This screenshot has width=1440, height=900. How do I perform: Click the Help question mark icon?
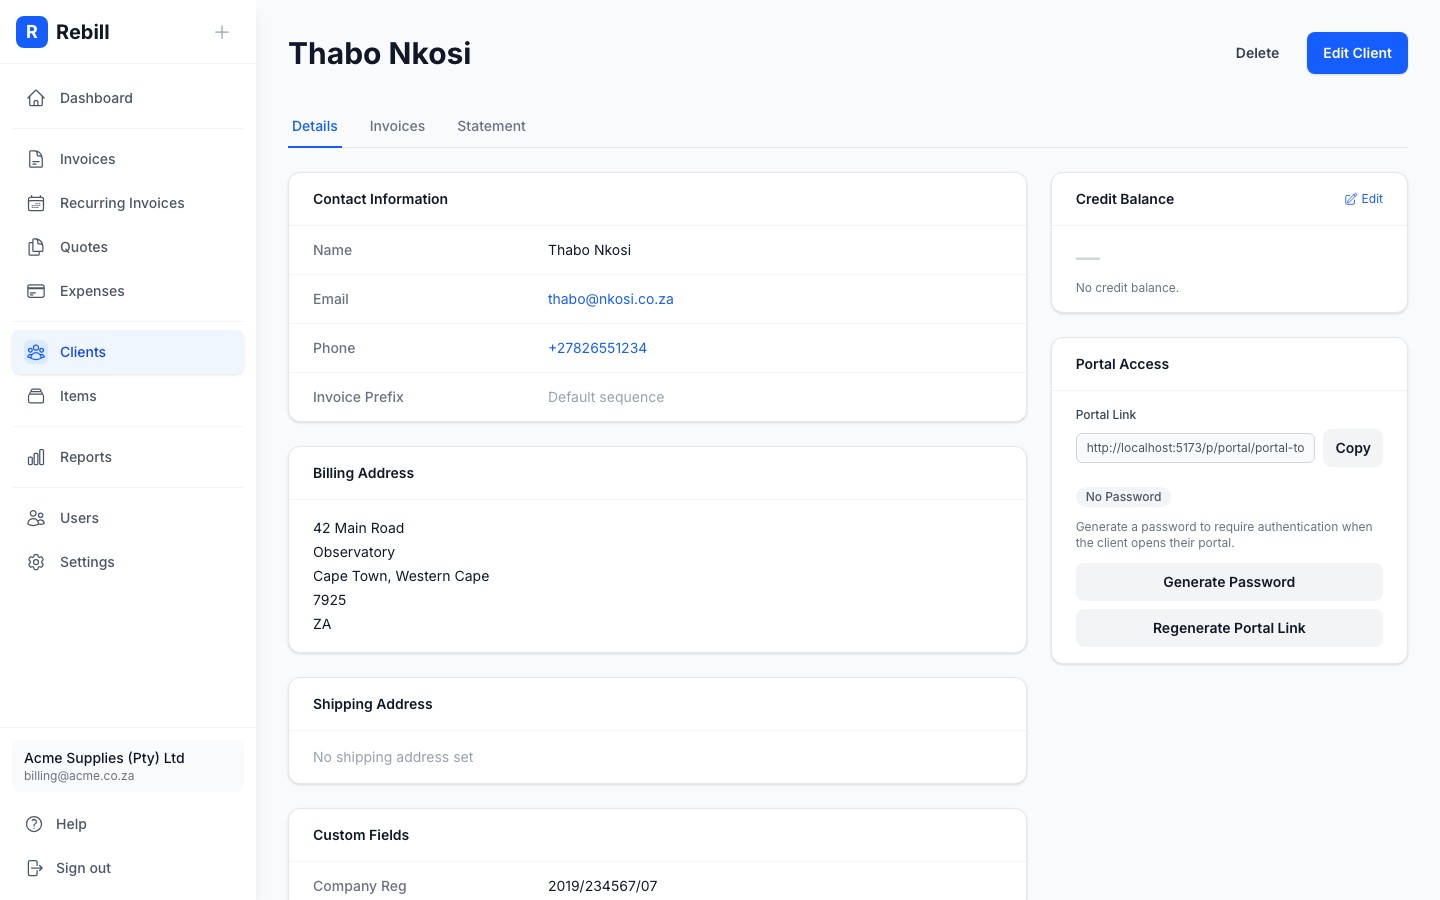click(x=36, y=824)
